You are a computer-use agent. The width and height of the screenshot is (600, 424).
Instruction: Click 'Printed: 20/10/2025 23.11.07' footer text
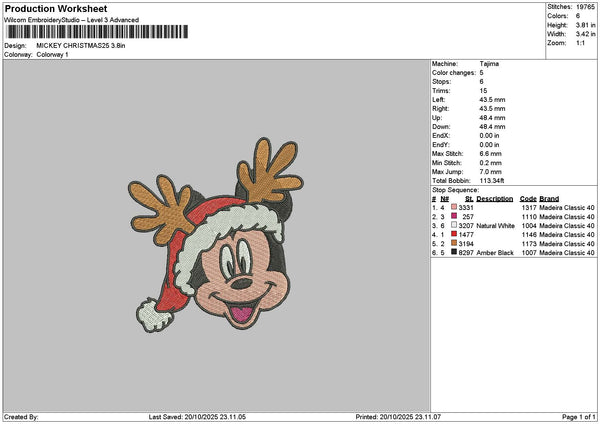click(398, 417)
